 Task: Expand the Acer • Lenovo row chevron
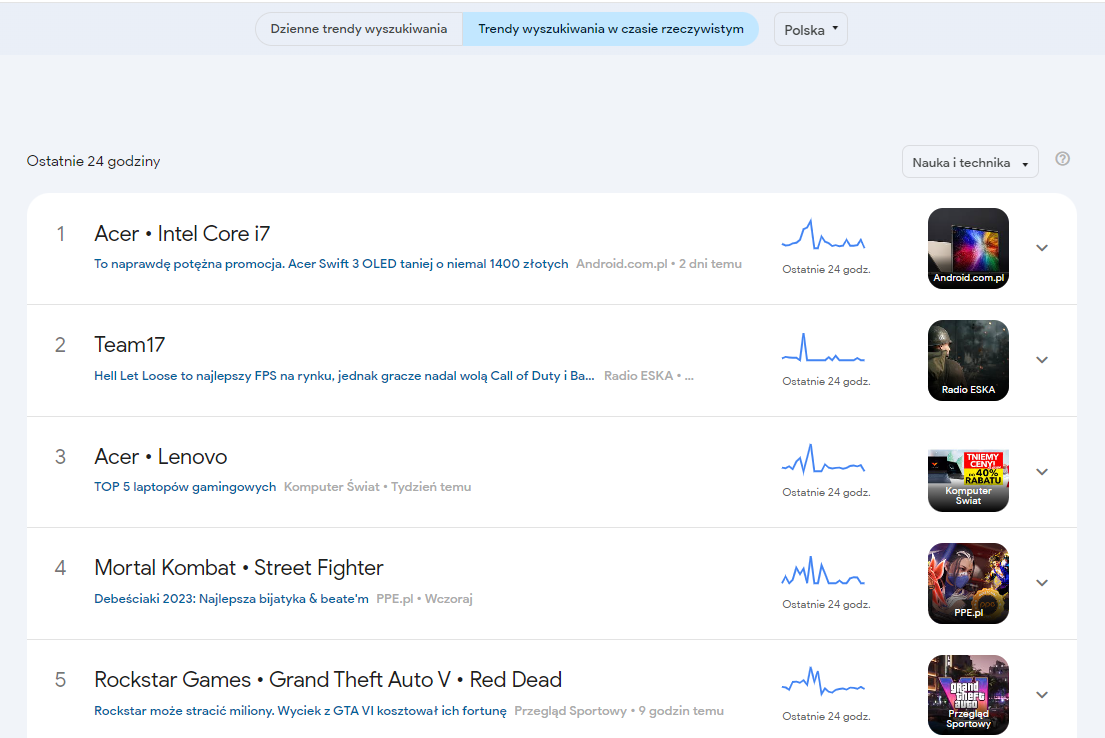(x=1042, y=472)
